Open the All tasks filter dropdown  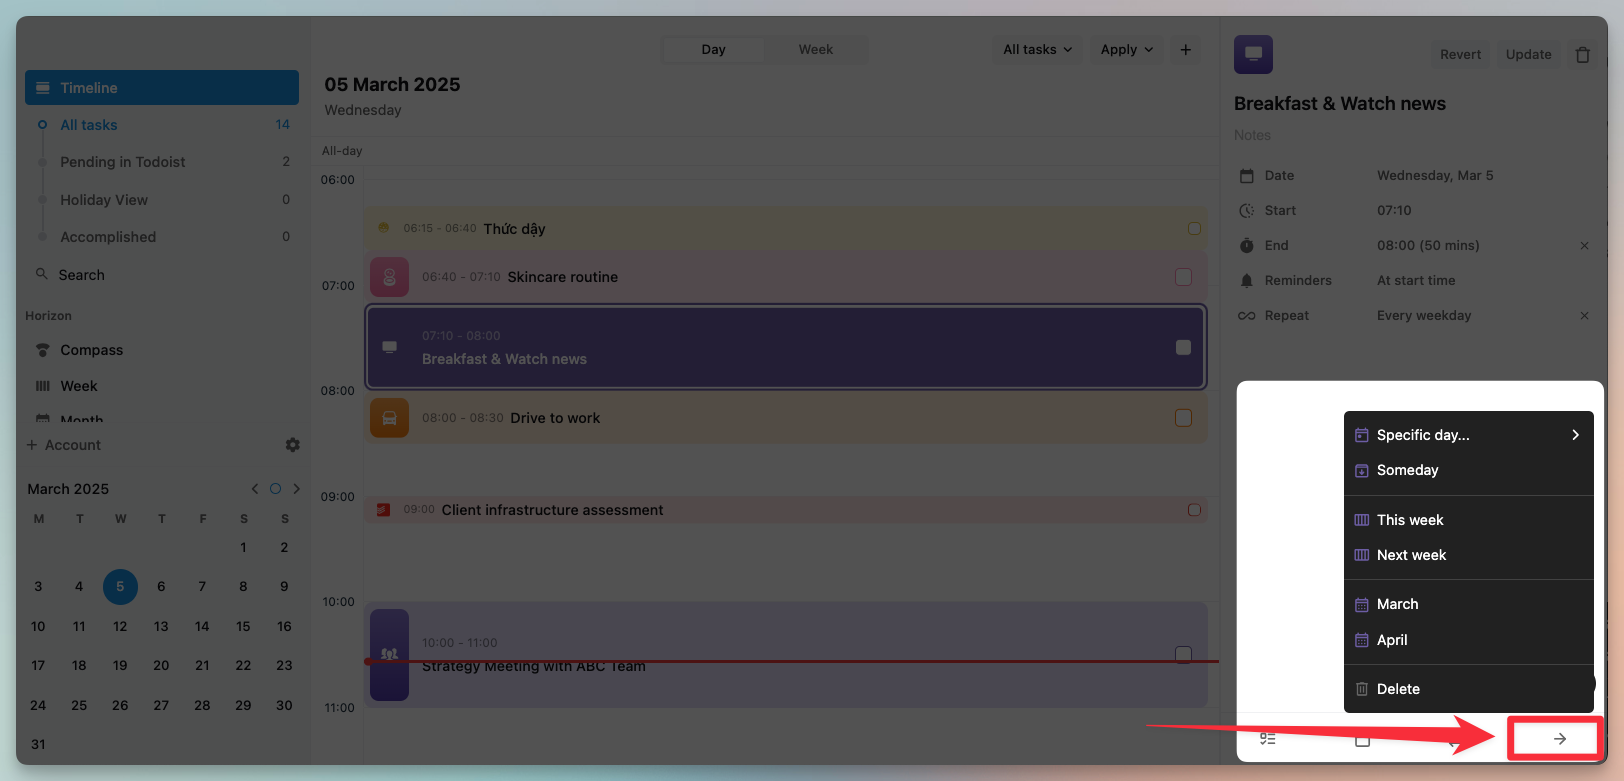pos(1037,50)
